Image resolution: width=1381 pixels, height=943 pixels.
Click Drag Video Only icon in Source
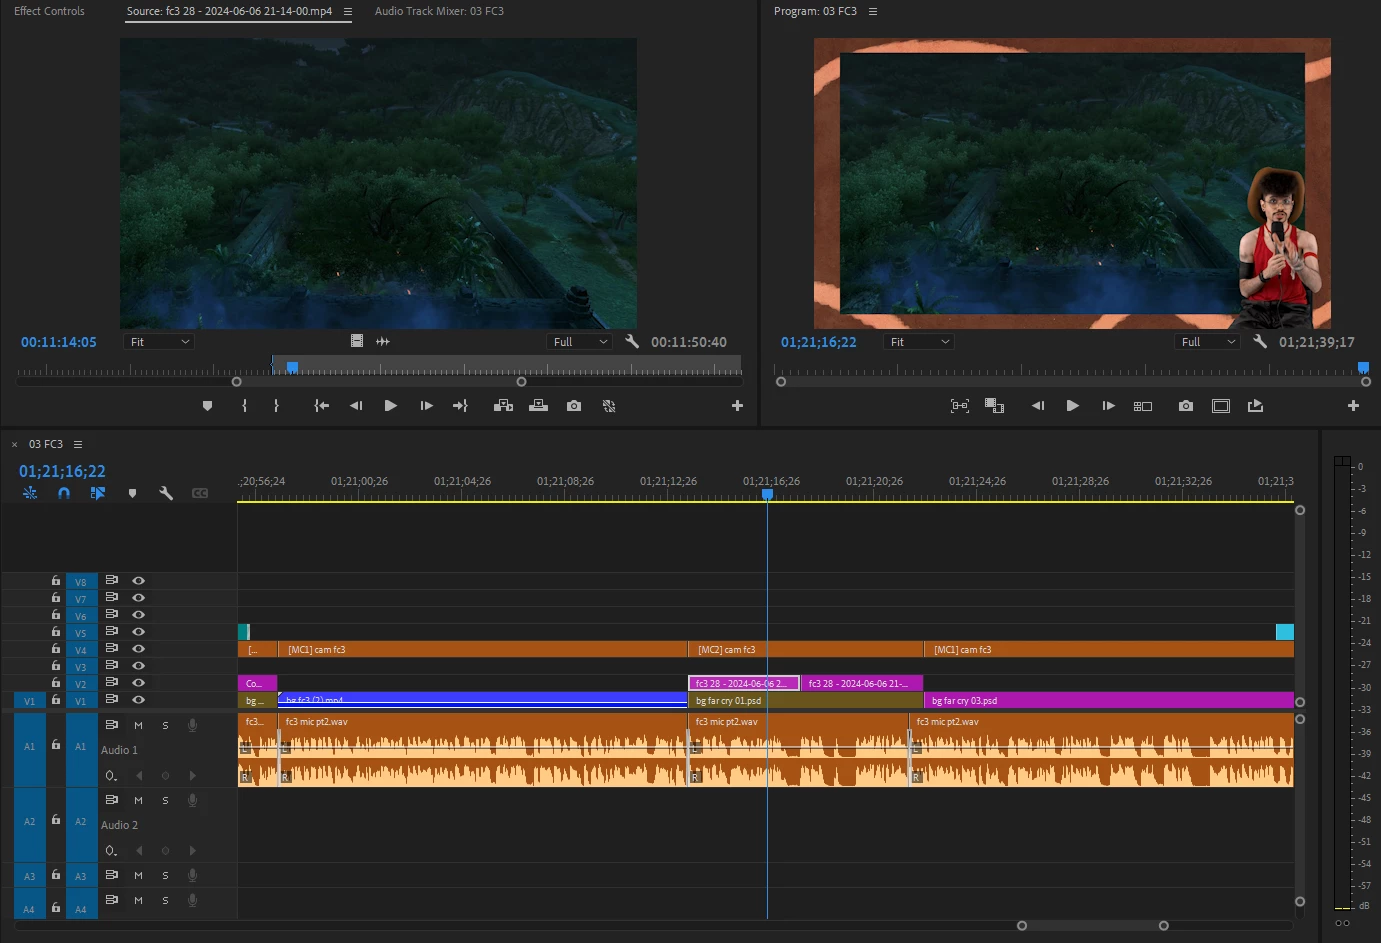point(357,341)
